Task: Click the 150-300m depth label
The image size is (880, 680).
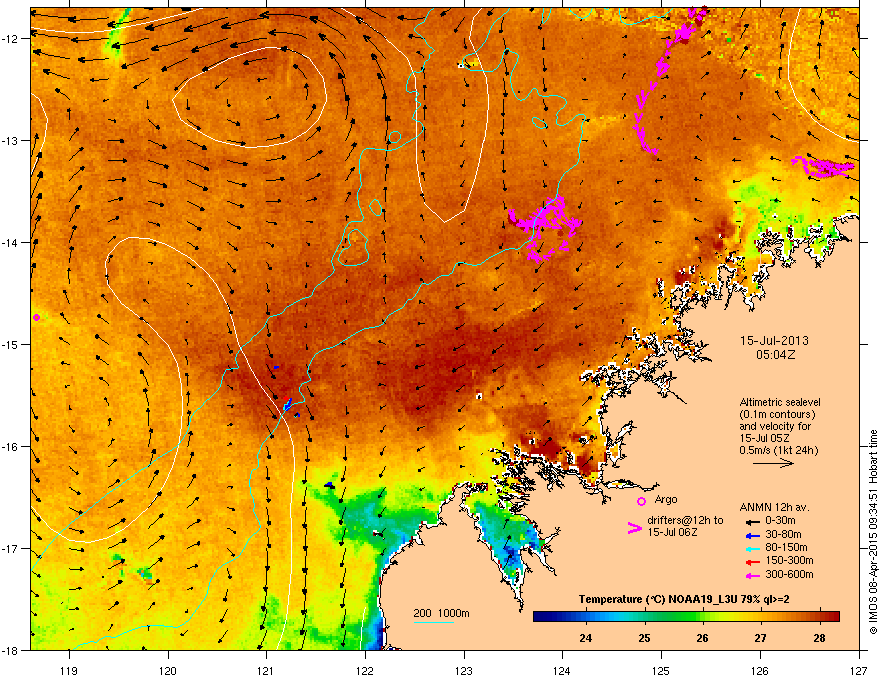Action: (x=789, y=560)
